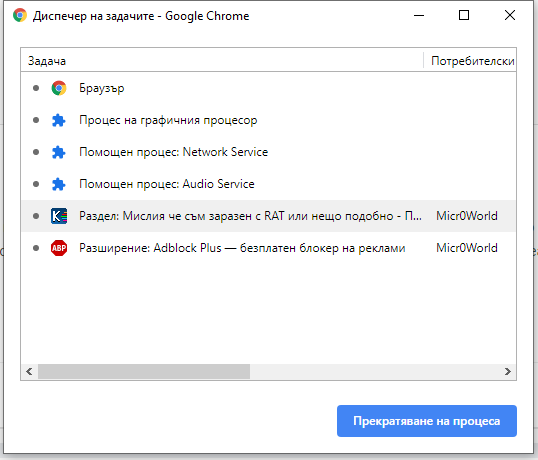This screenshot has width=538, height=460.
Task: Maximize the Диспечер на задачите window
Action: (x=464, y=15)
